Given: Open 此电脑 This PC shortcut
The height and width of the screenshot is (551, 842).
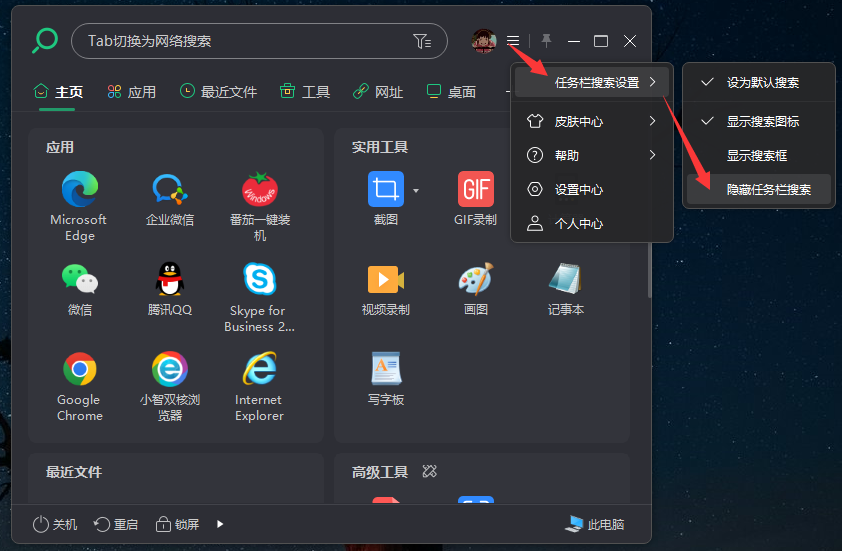Looking at the screenshot, I should pos(594,524).
